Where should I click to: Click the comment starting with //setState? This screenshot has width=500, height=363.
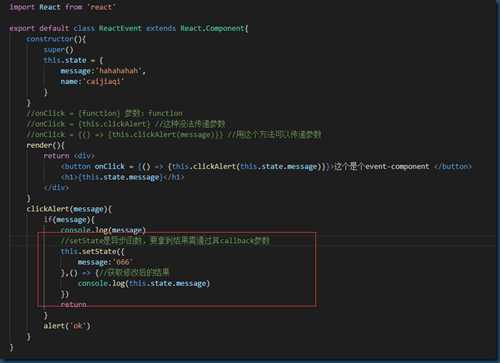click(x=165, y=241)
